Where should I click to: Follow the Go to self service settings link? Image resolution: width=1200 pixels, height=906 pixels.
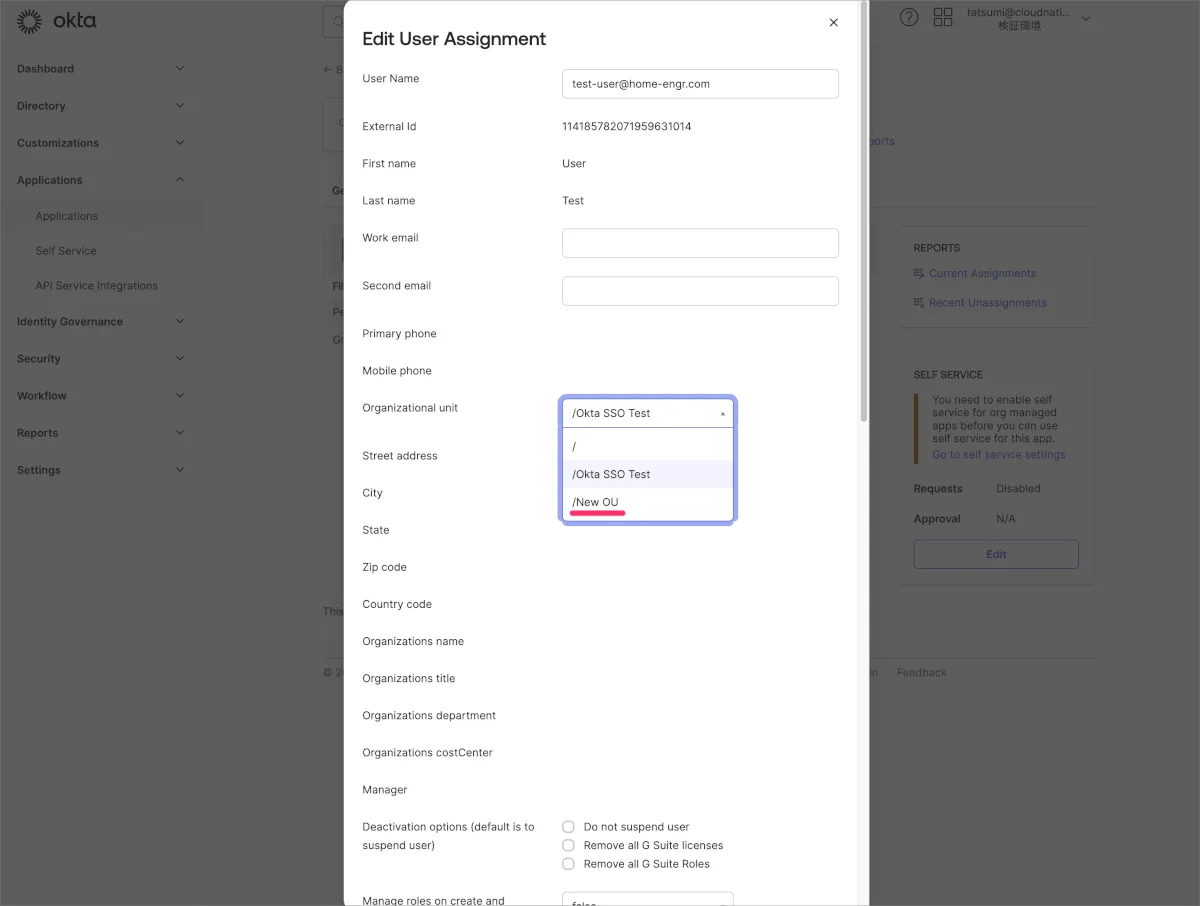999,455
